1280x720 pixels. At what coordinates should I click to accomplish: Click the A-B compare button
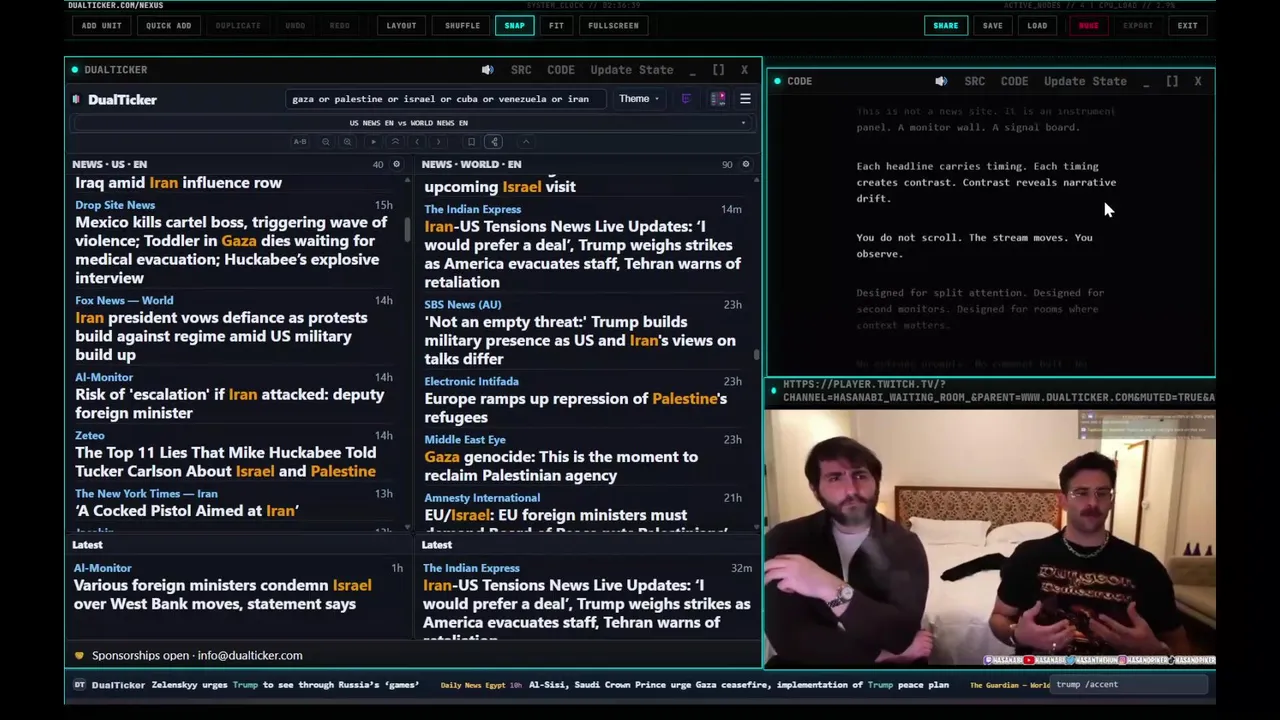(300, 142)
